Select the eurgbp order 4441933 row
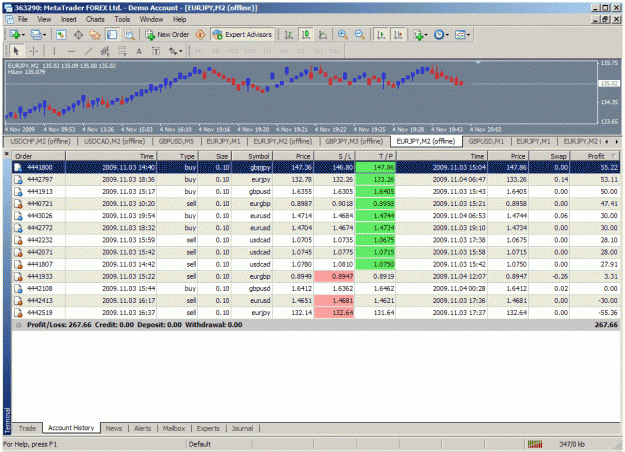 coord(316,277)
